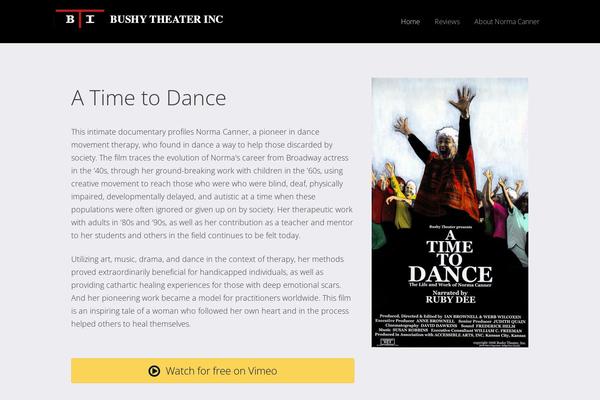Open the Reviews menu item
Screen dimensions: 600x400
coord(447,21)
